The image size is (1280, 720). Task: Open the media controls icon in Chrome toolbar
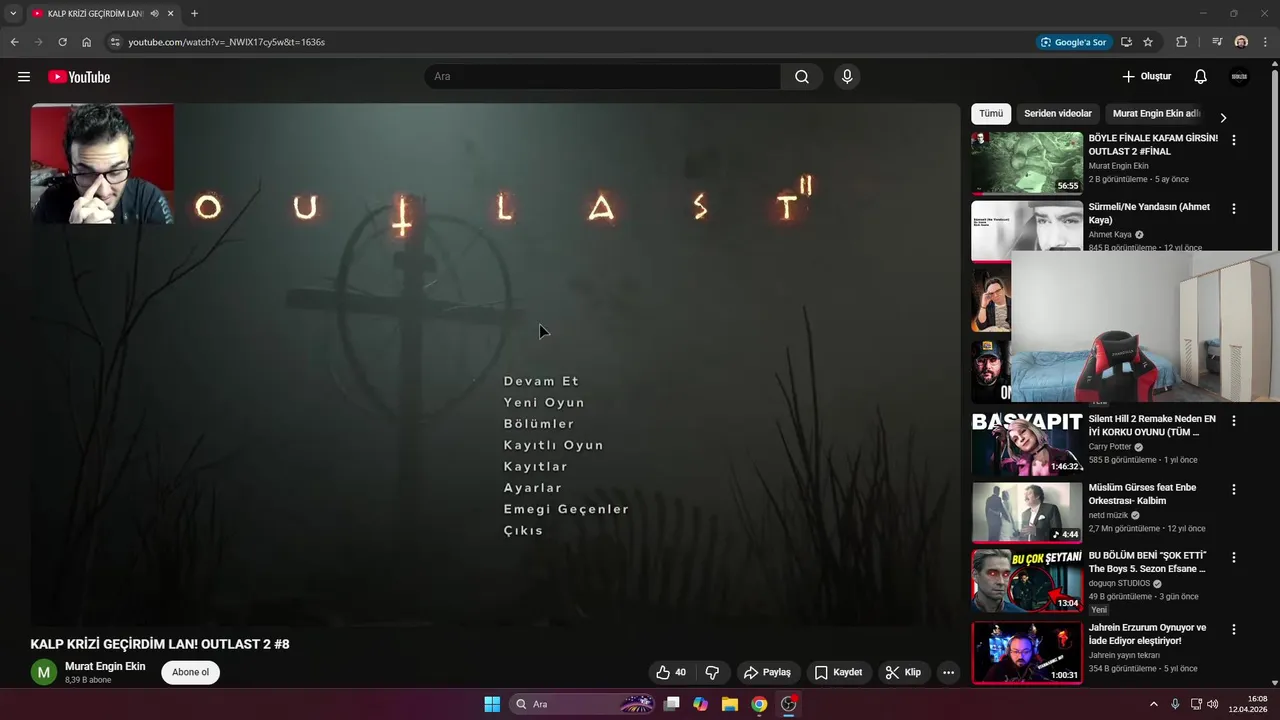point(1217,42)
